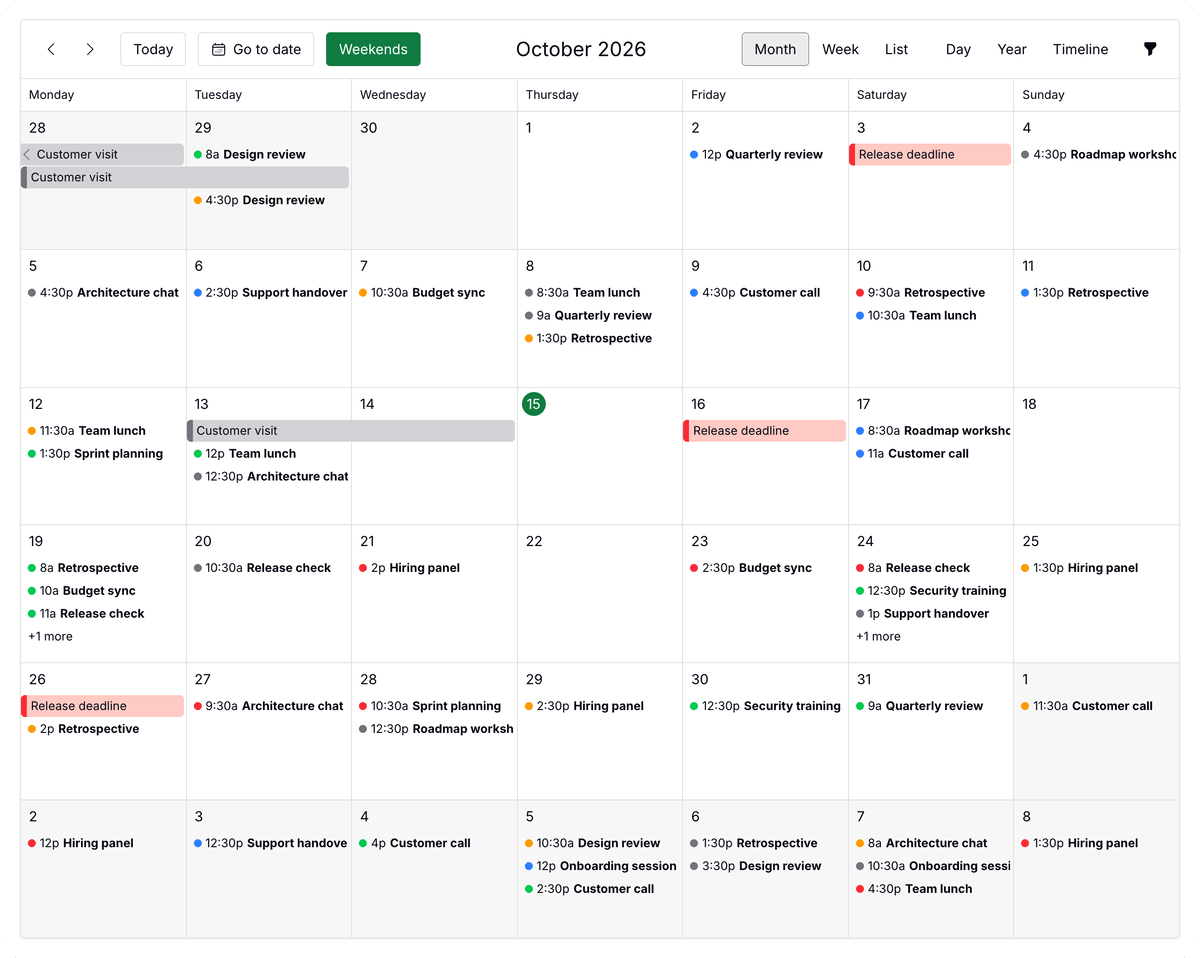Screen dimensions: 1200x958
Task: Open the filter funnel icon
Action: [x=1150, y=49]
